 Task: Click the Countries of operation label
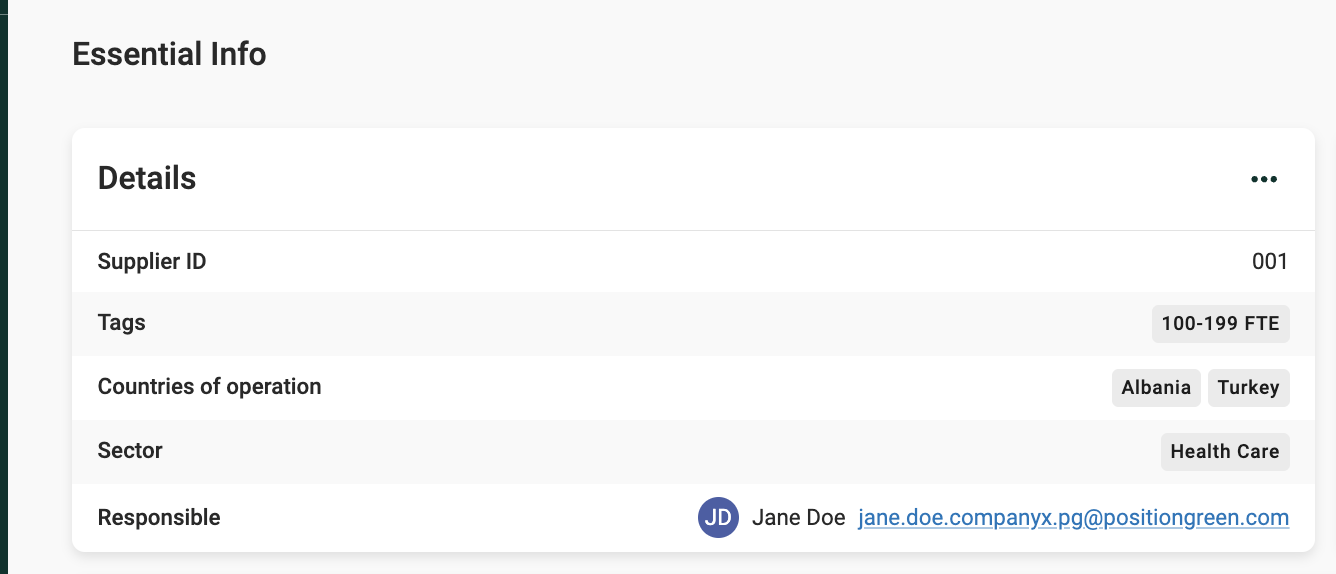click(209, 387)
